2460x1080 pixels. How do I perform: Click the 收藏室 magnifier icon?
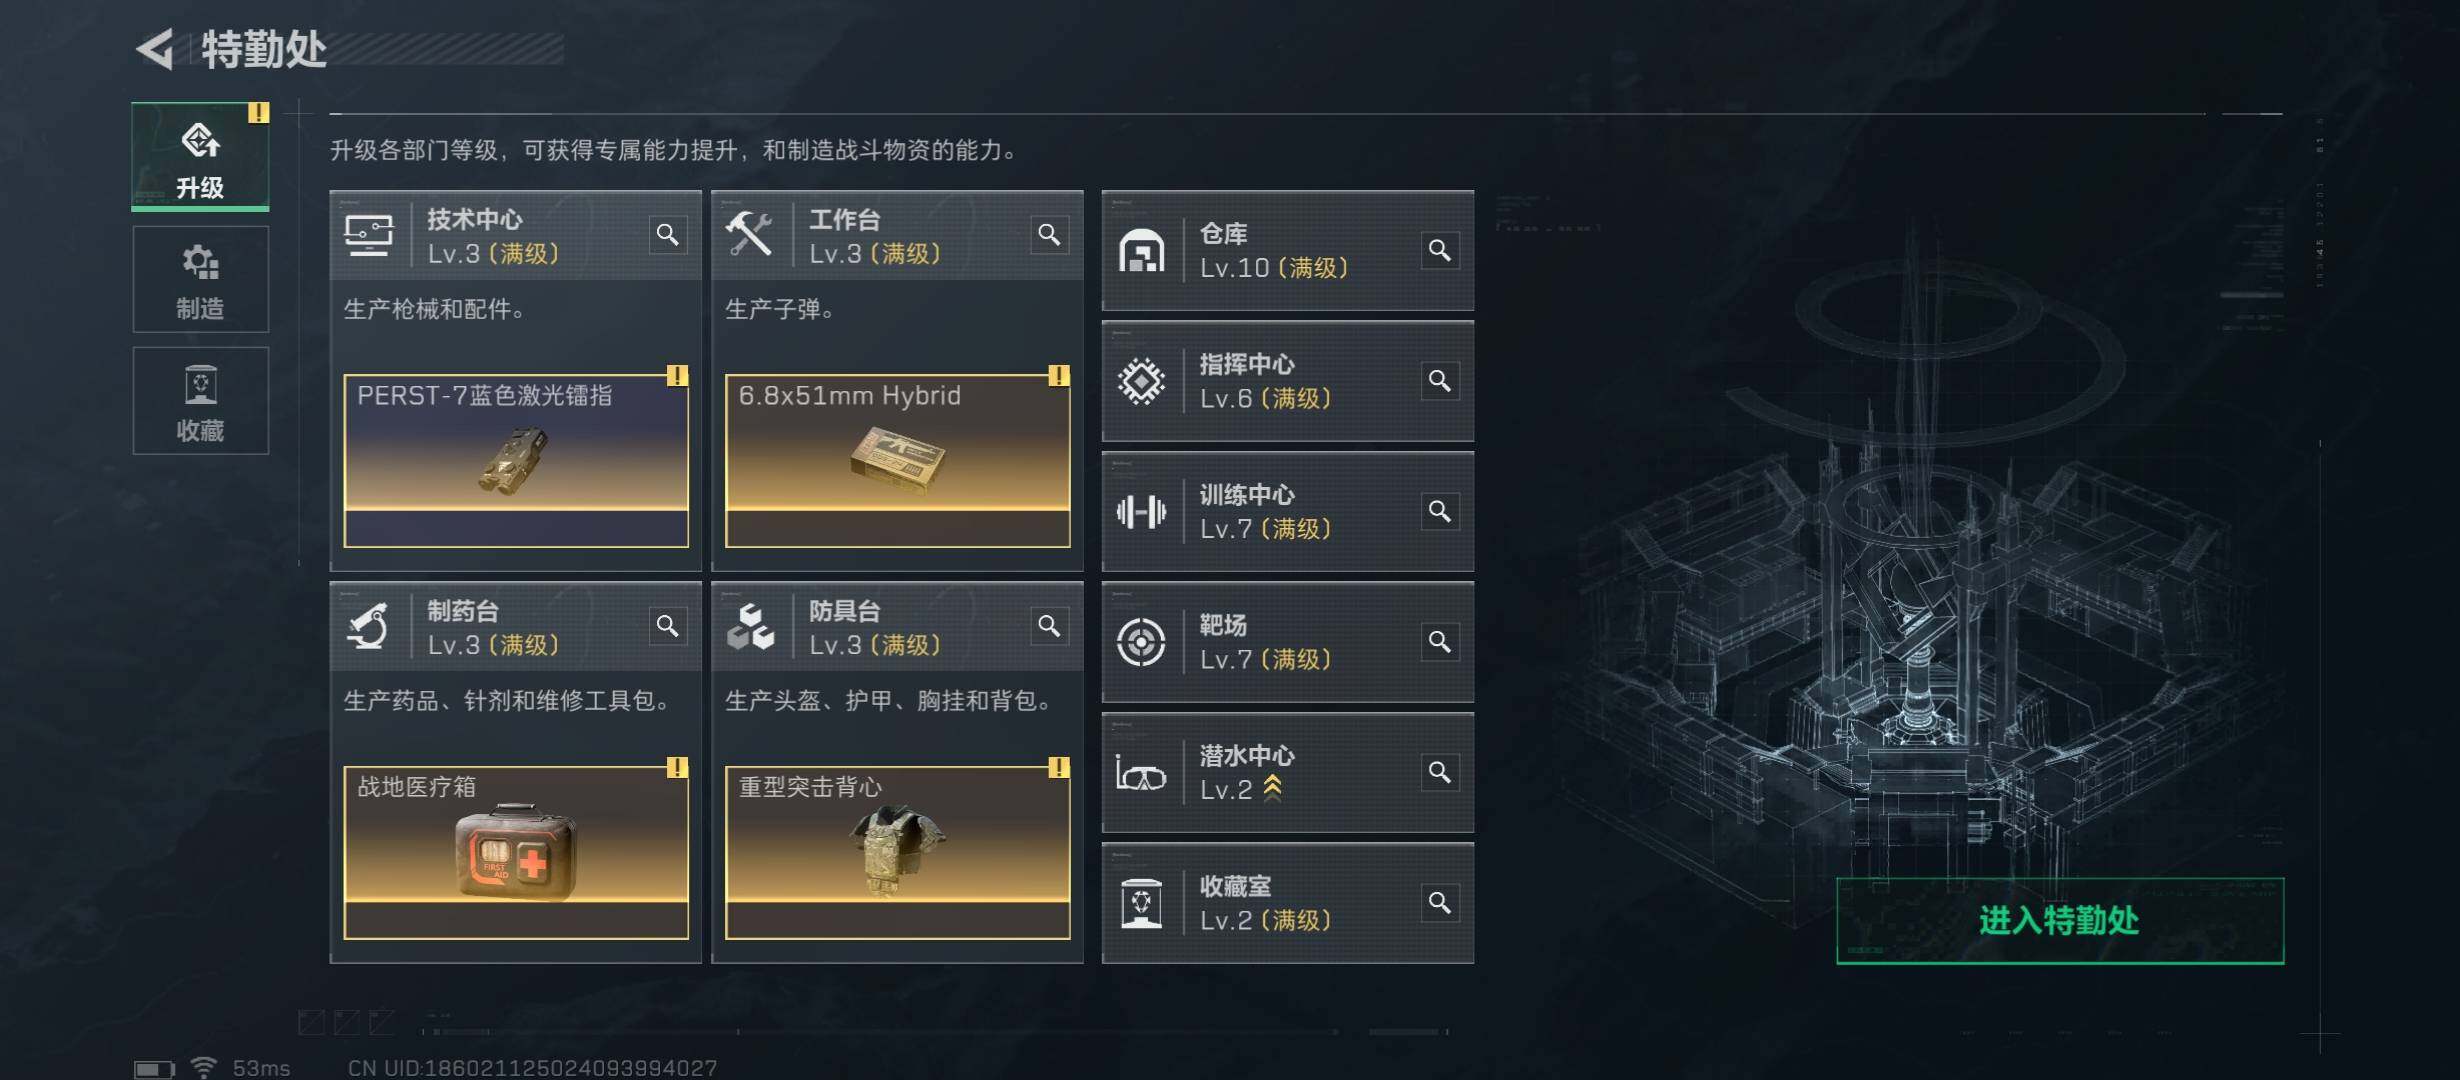click(1440, 903)
